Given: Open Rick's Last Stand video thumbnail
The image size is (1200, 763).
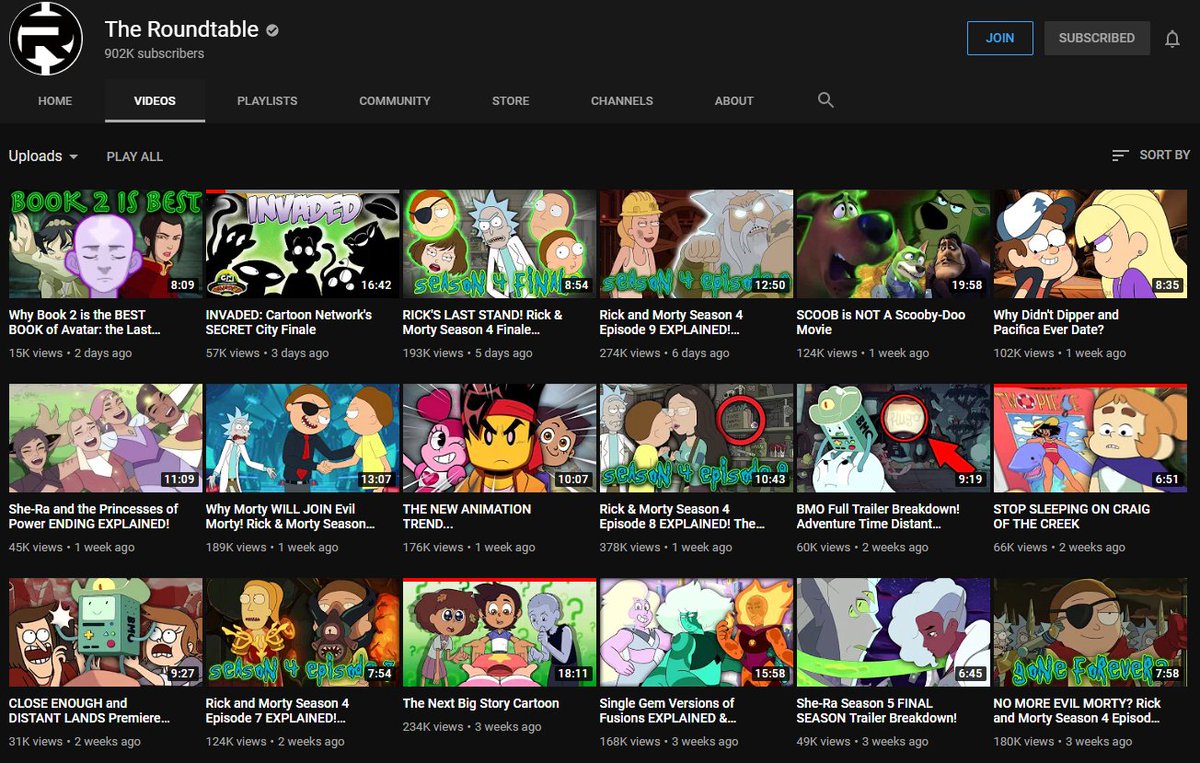Looking at the screenshot, I should click(499, 244).
